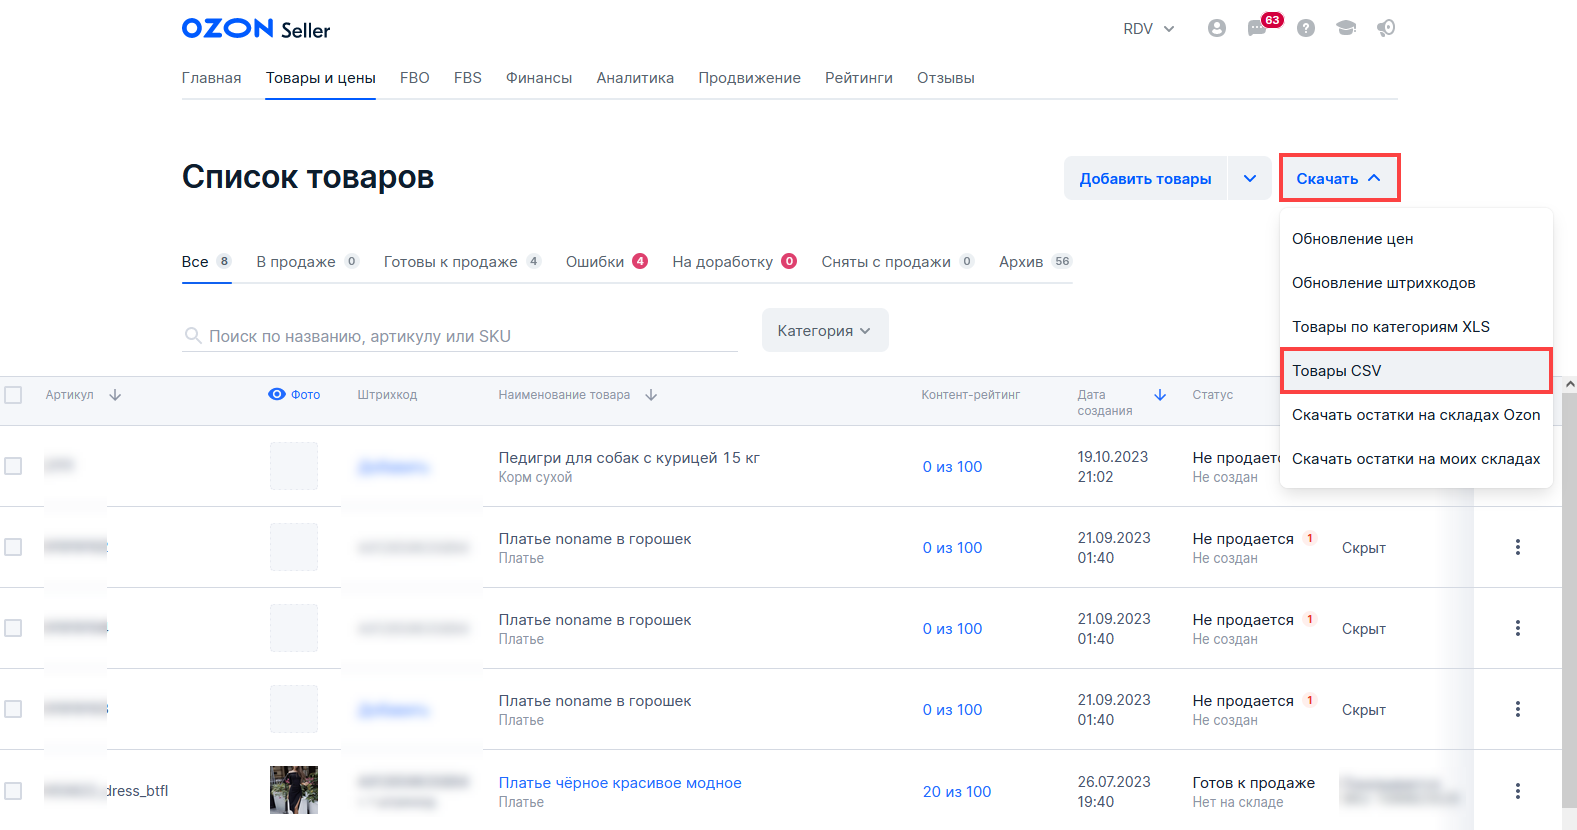The width and height of the screenshot is (1577, 830).
Task: Open the RDV account dropdown
Action: point(1148,29)
